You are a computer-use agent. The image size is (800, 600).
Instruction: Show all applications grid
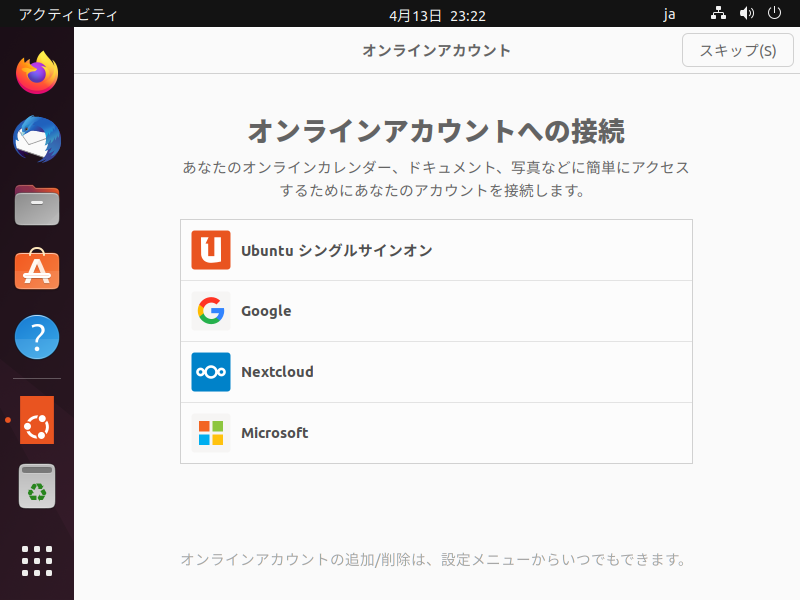[x=37, y=561]
